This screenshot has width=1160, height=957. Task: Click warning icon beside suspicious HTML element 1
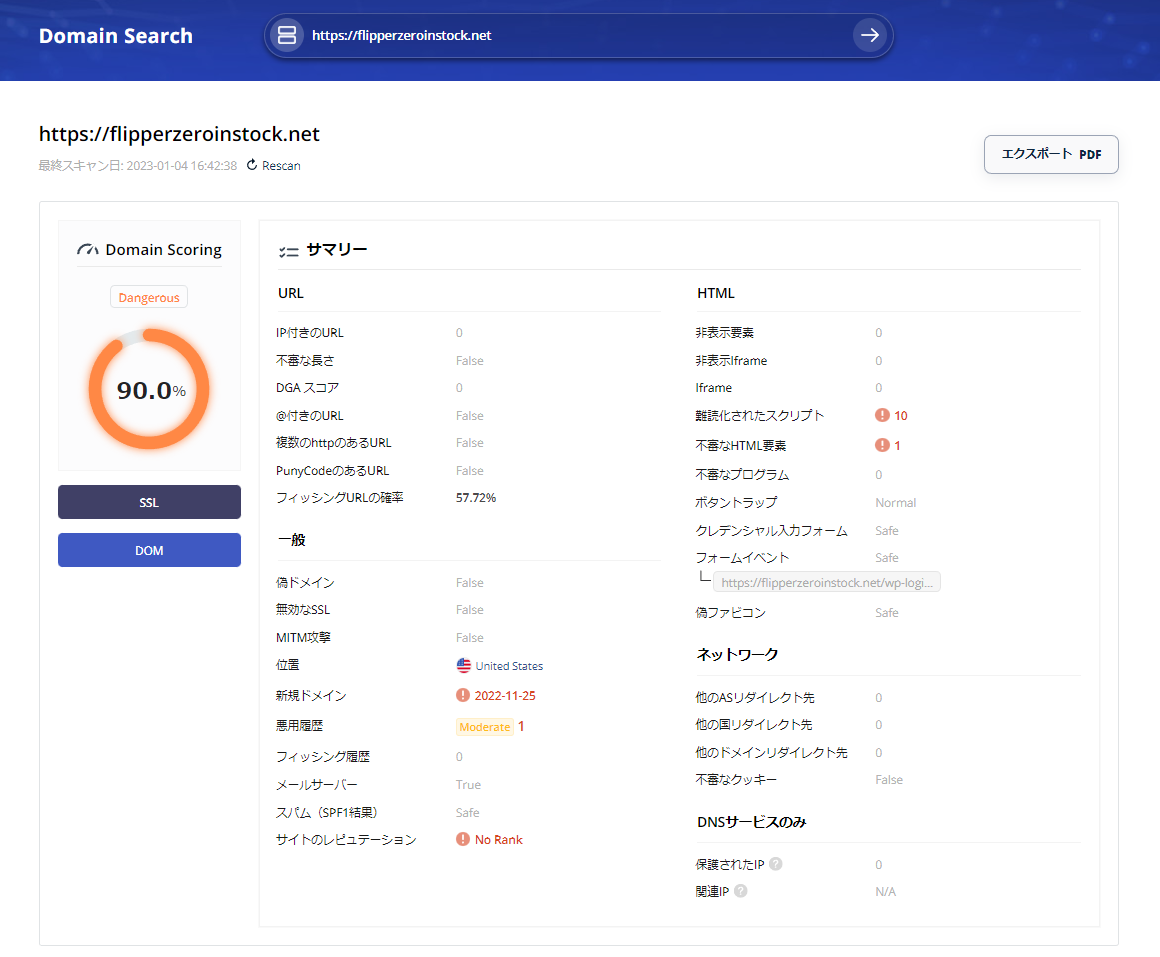point(882,445)
